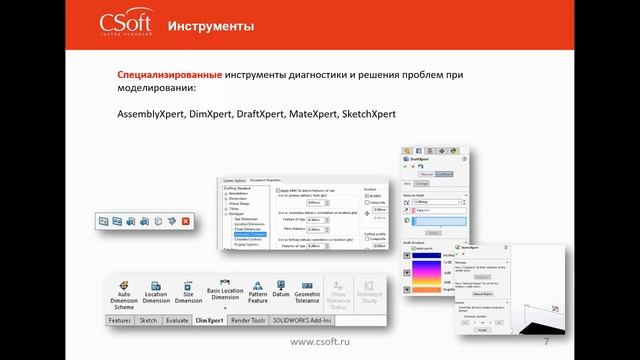Cancel SketchXpert with the red X
The width and height of the screenshot is (640, 360).
coord(463,254)
